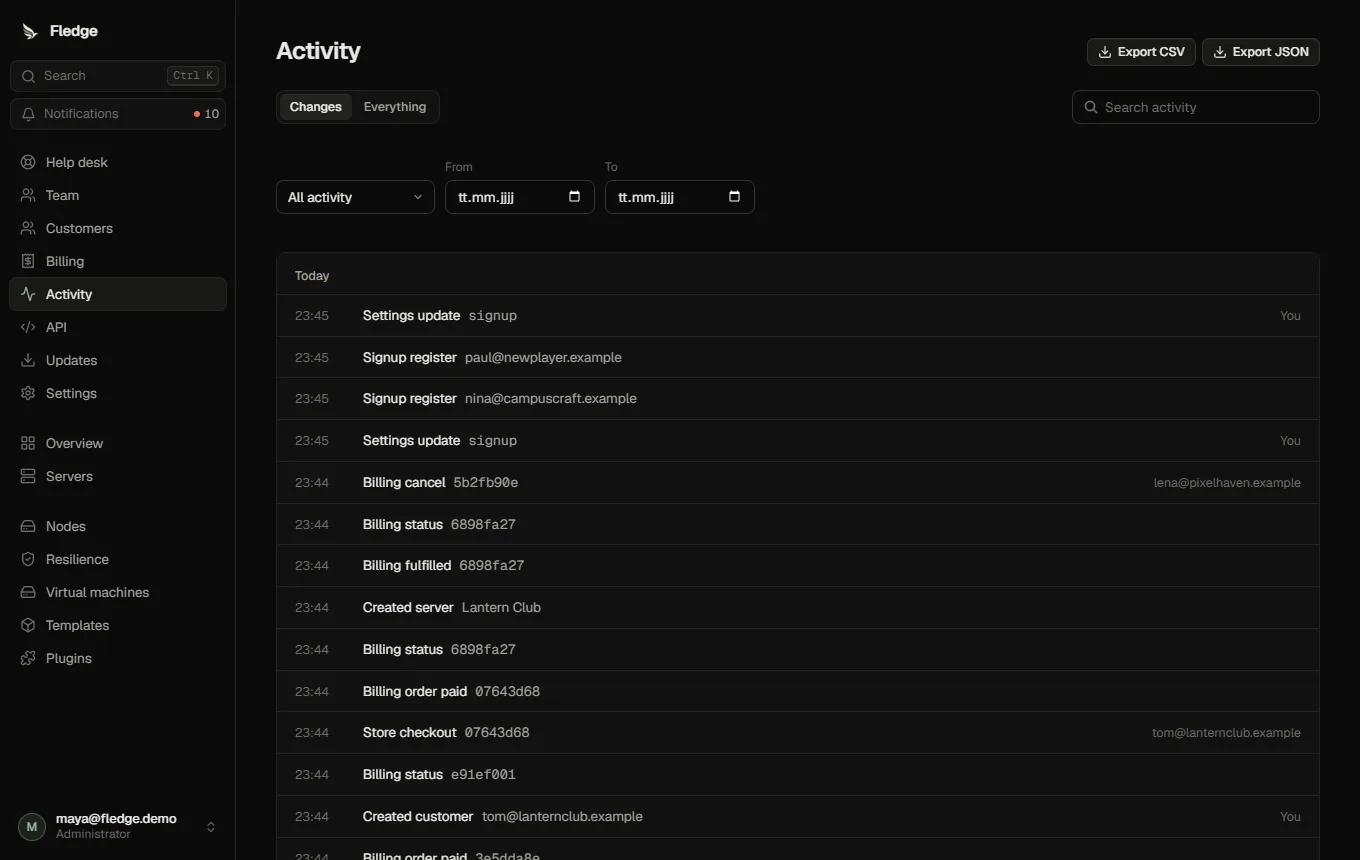
Task: Click the Settings gear icon
Action: 28,393
